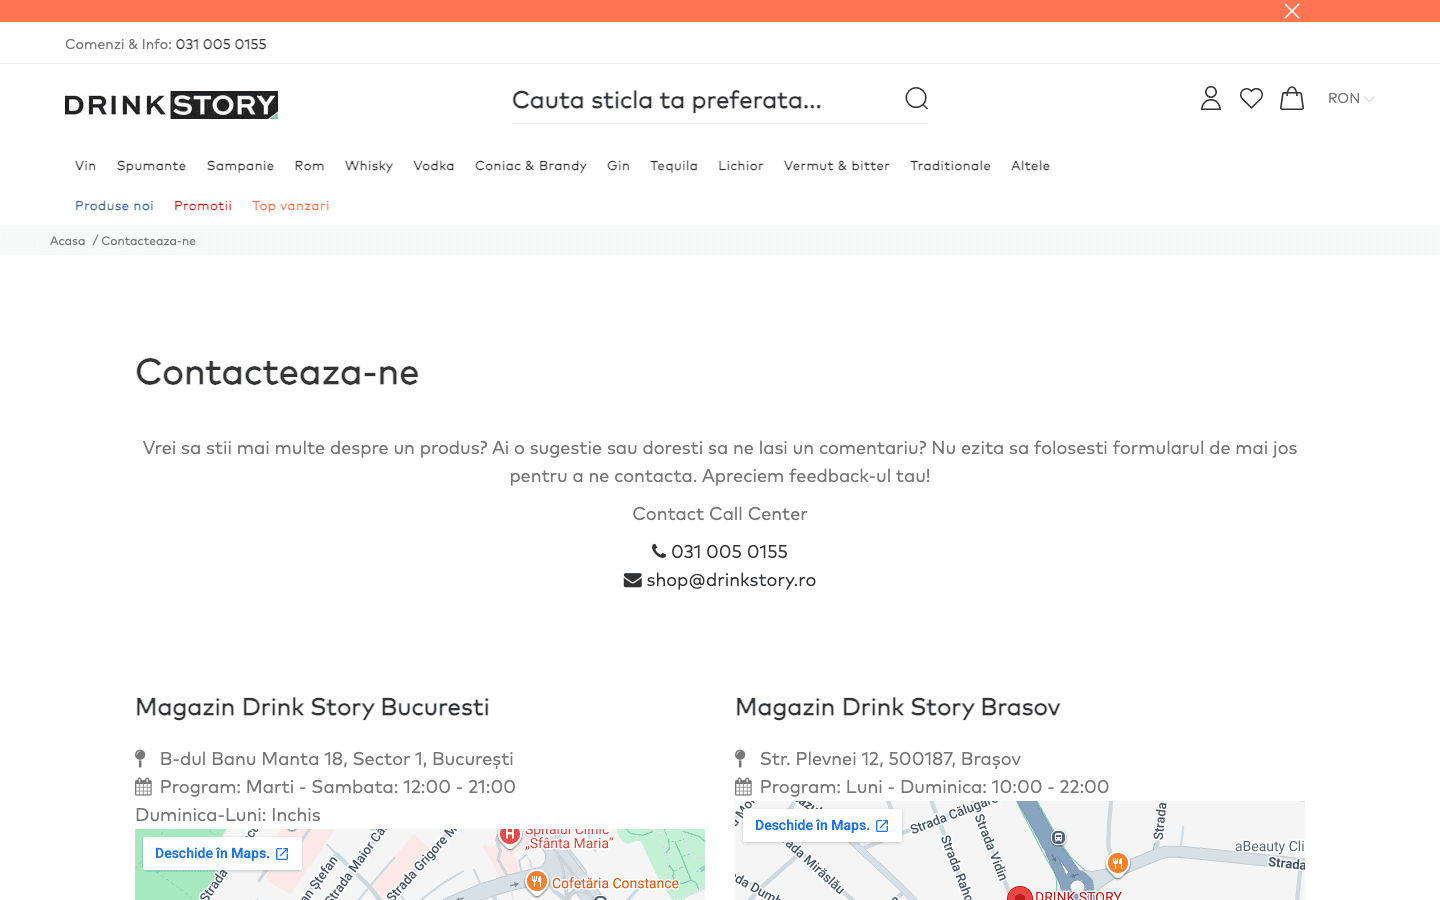The width and height of the screenshot is (1440, 900).
Task: Close the orange top banner
Action: 1292,11
